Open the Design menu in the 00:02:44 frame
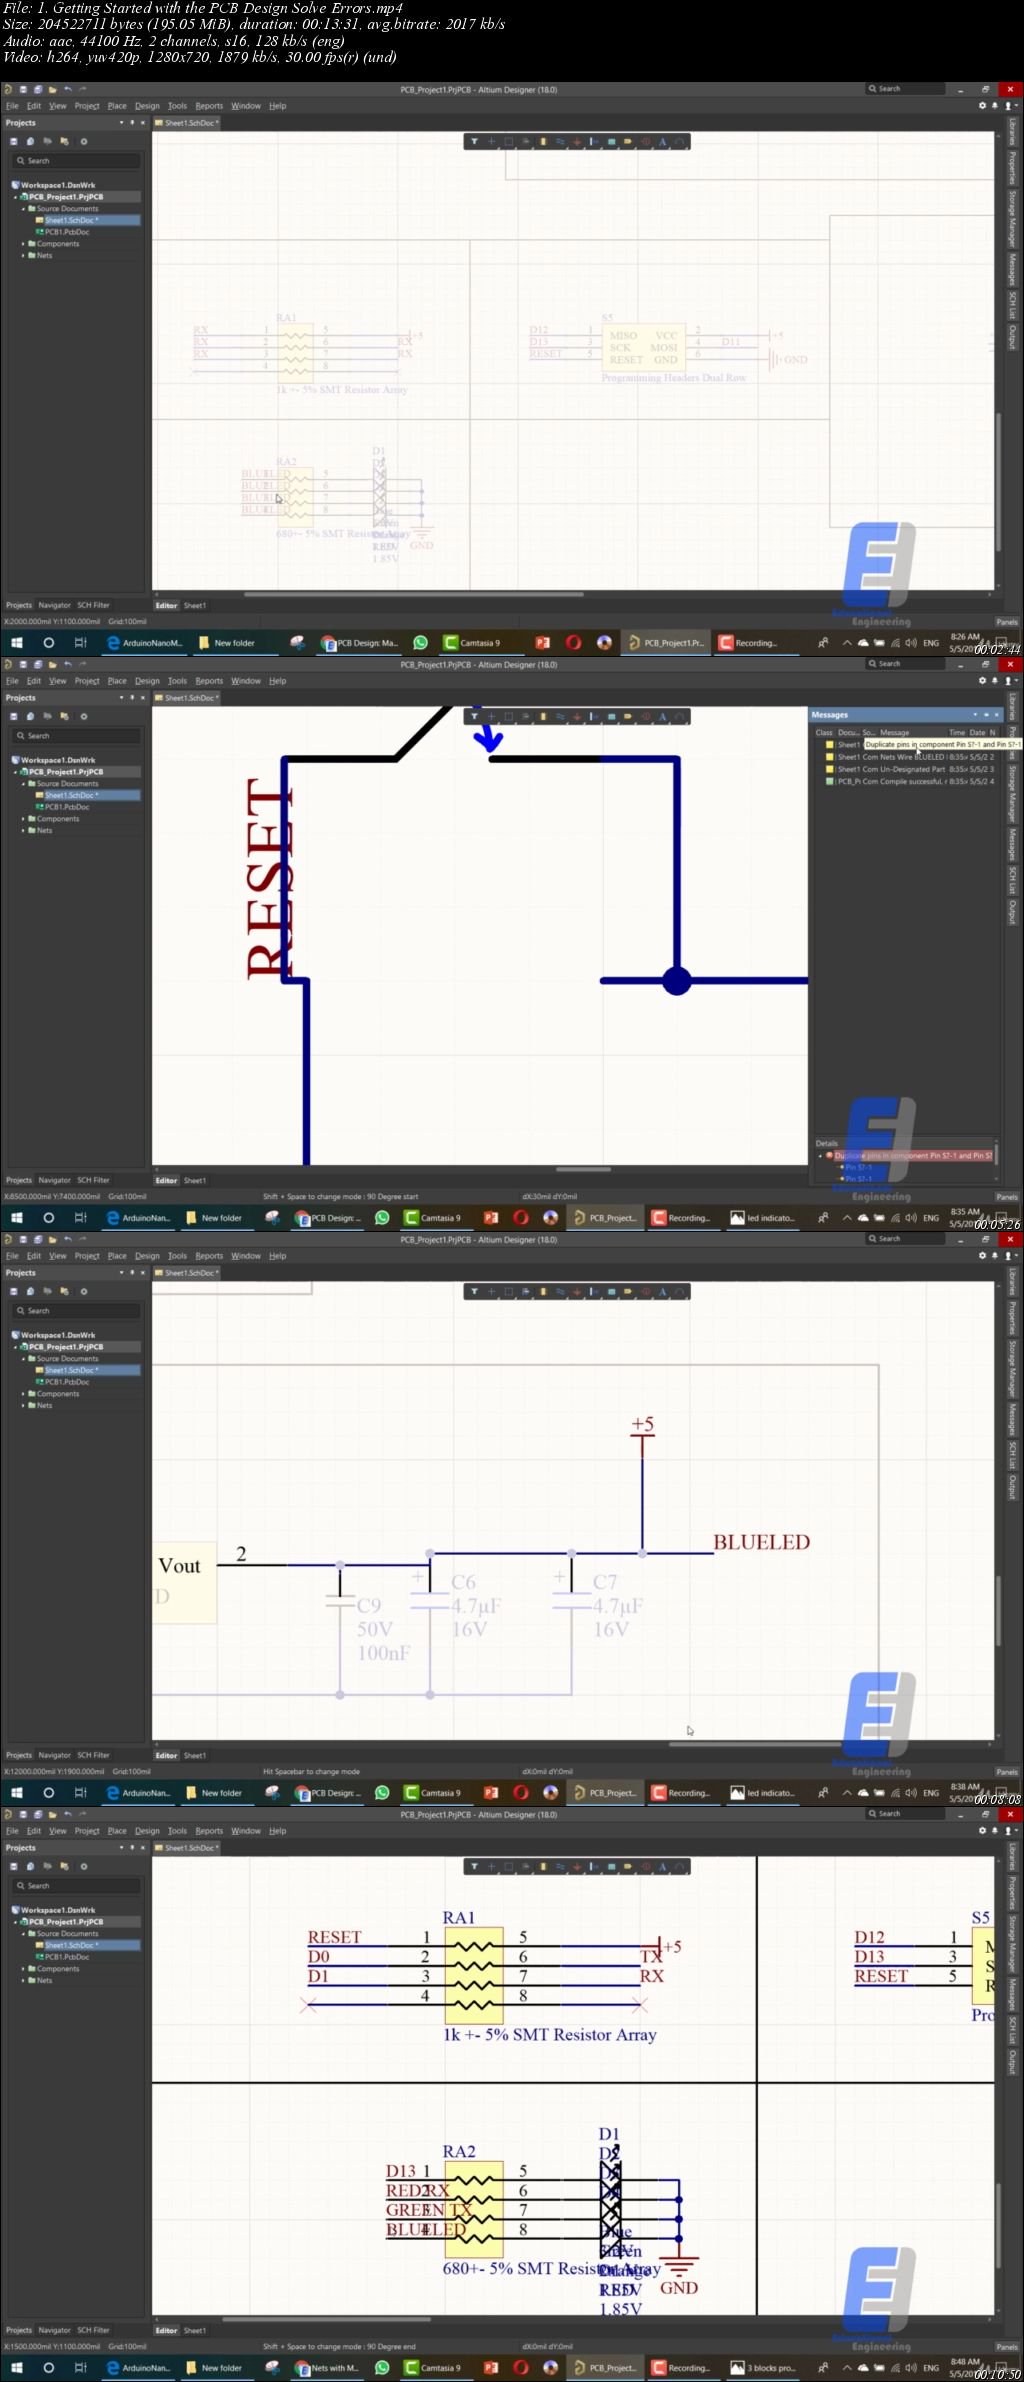The width and height of the screenshot is (1024, 2382). coord(147,106)
